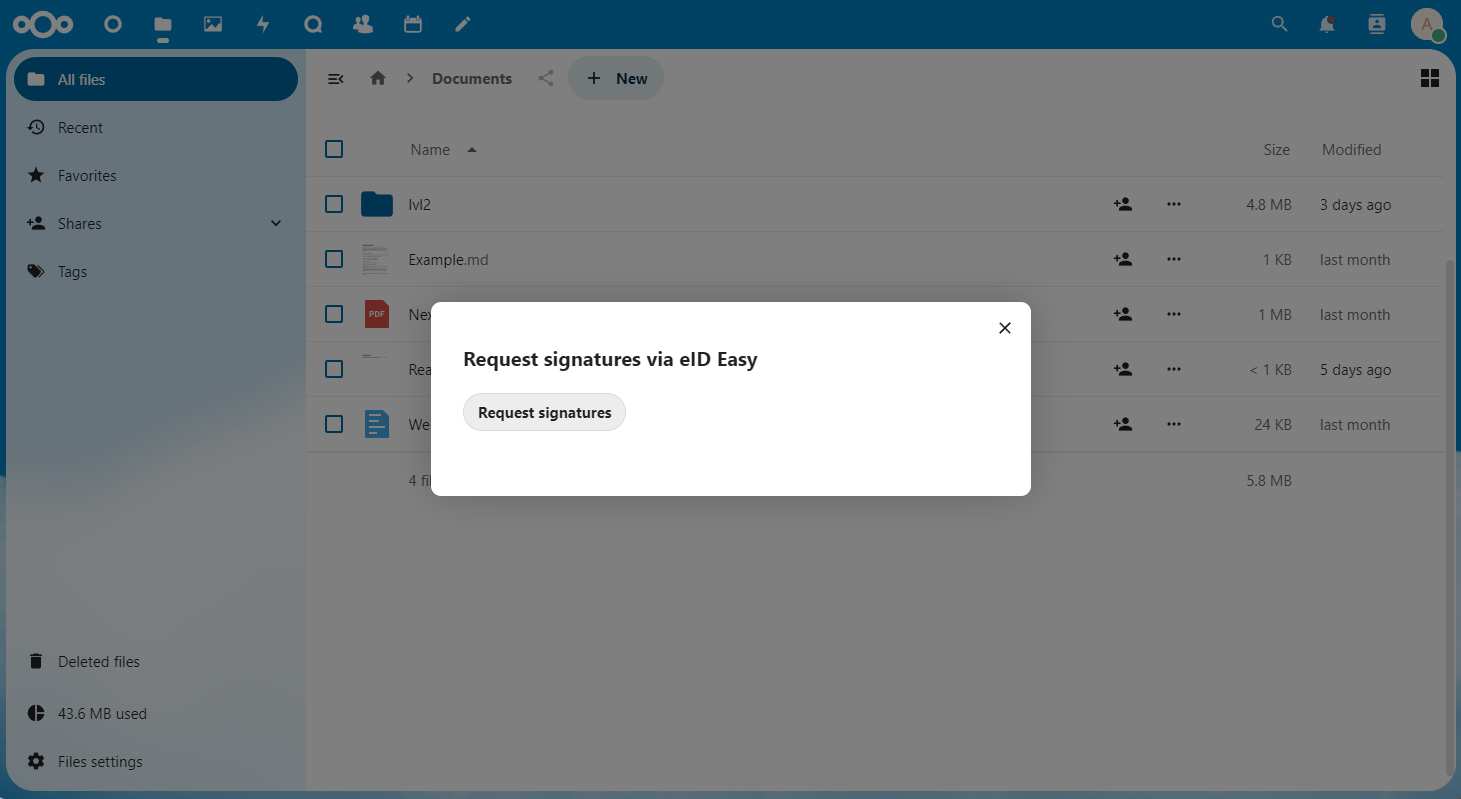The height and width of the screenshot is (799, 1461).
Task: Click the red PDF file icon
Action: coord(377,314)
